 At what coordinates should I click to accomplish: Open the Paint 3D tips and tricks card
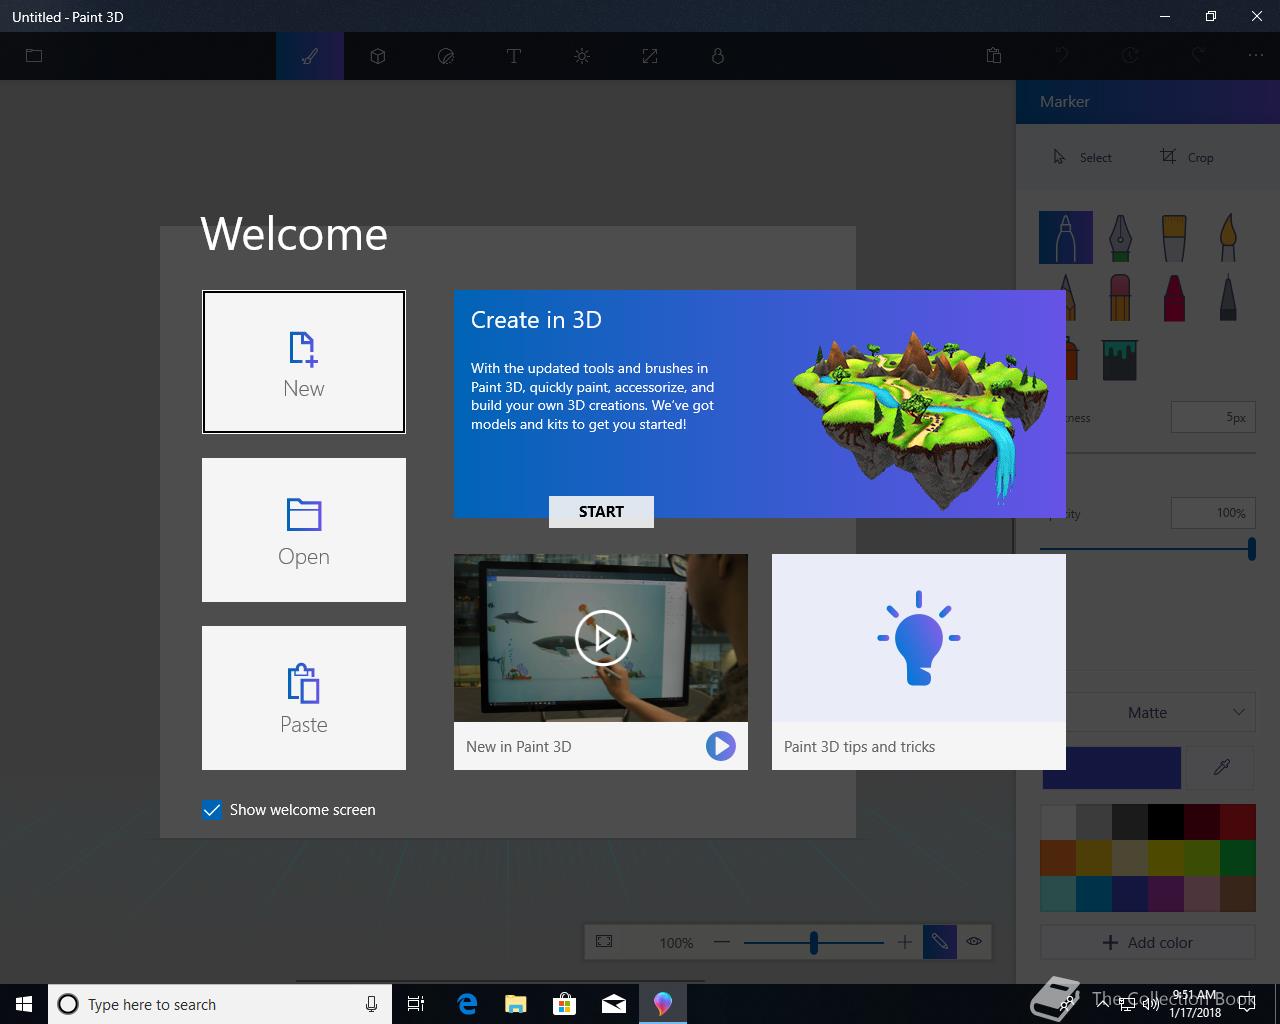click(919, 662)
